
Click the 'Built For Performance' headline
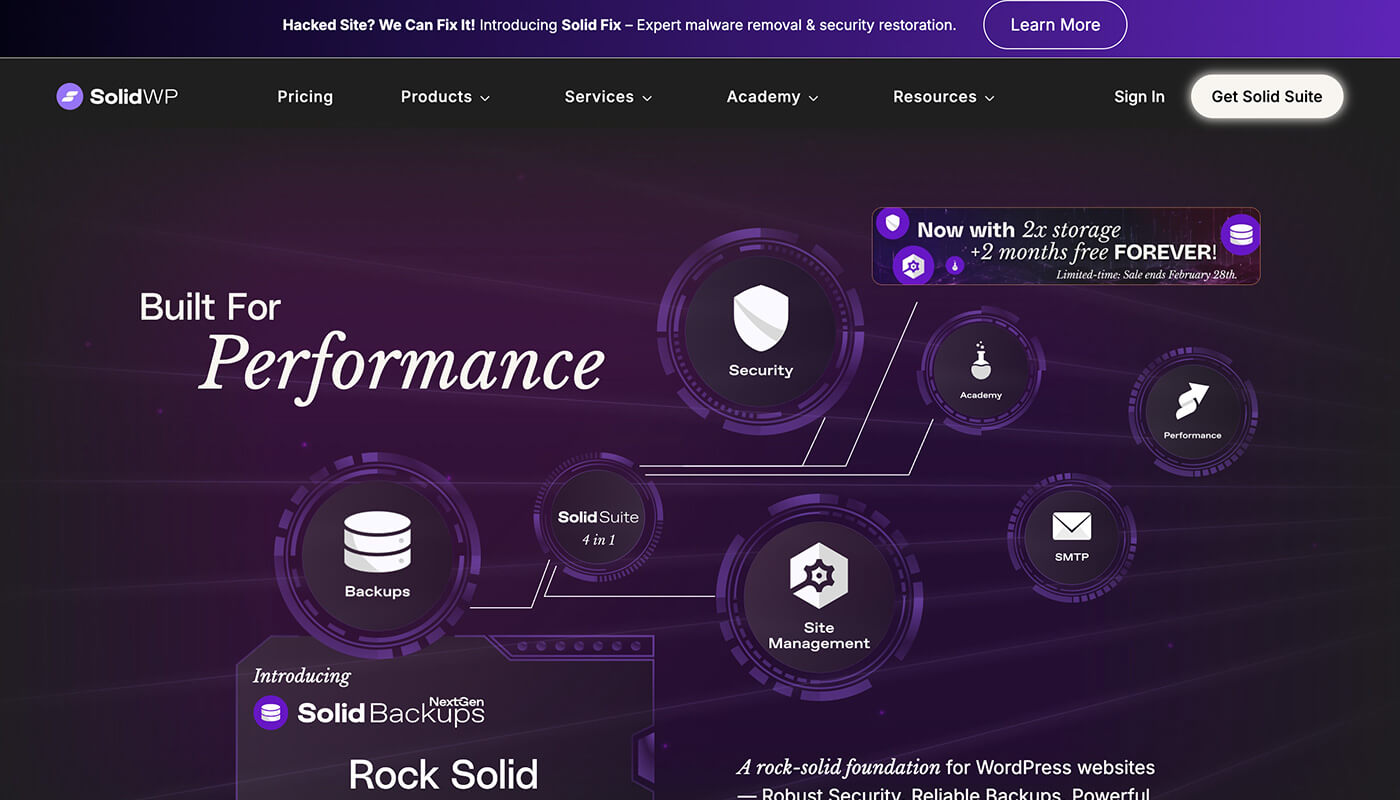[372, 346]
